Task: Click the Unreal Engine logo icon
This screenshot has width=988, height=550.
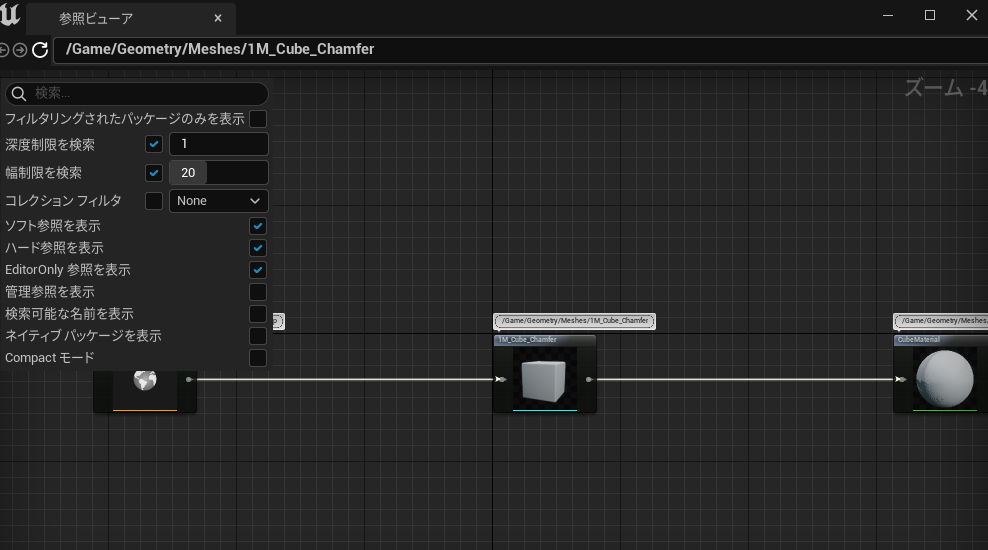Action: click(x=10, y=16)
